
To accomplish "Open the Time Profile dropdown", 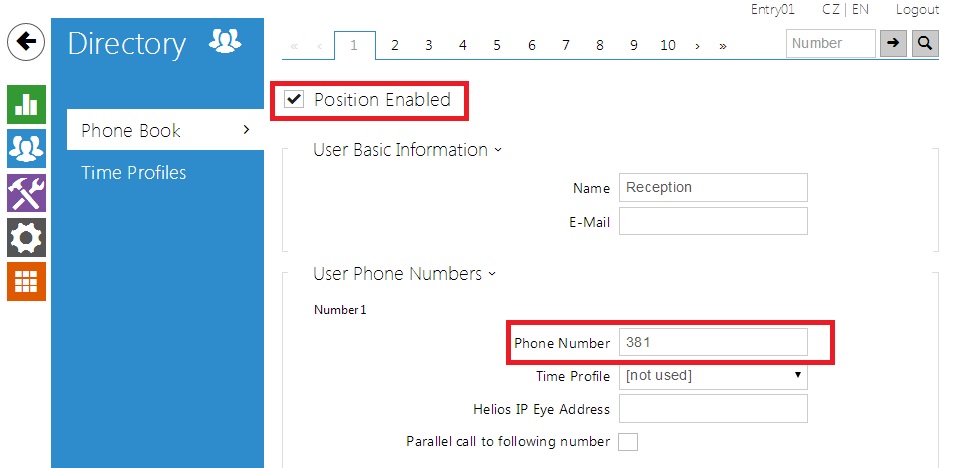I will pos(713,376).
